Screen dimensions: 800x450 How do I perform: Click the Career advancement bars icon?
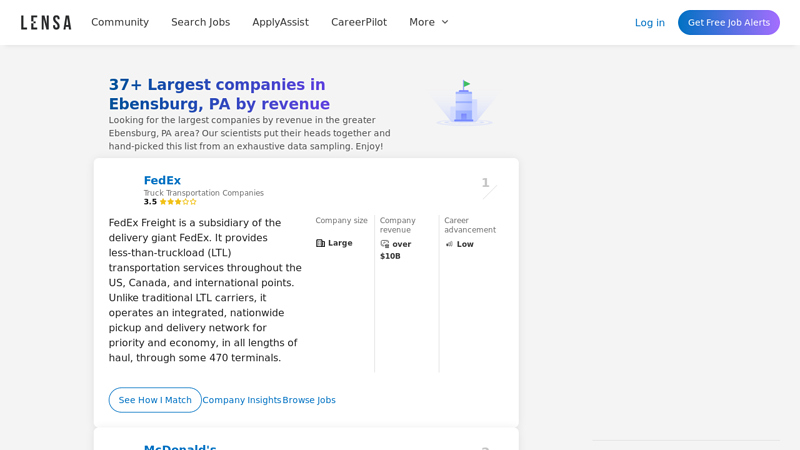point(449,244)
